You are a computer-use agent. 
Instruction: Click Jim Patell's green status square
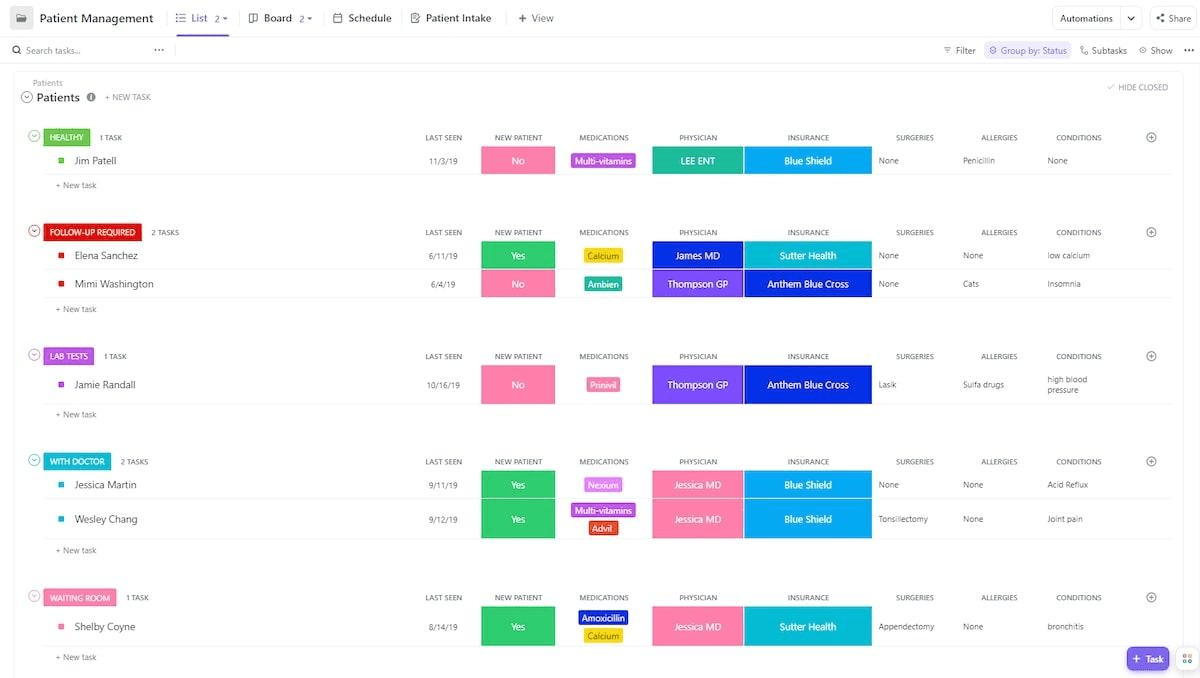click(x=61, y=161)
